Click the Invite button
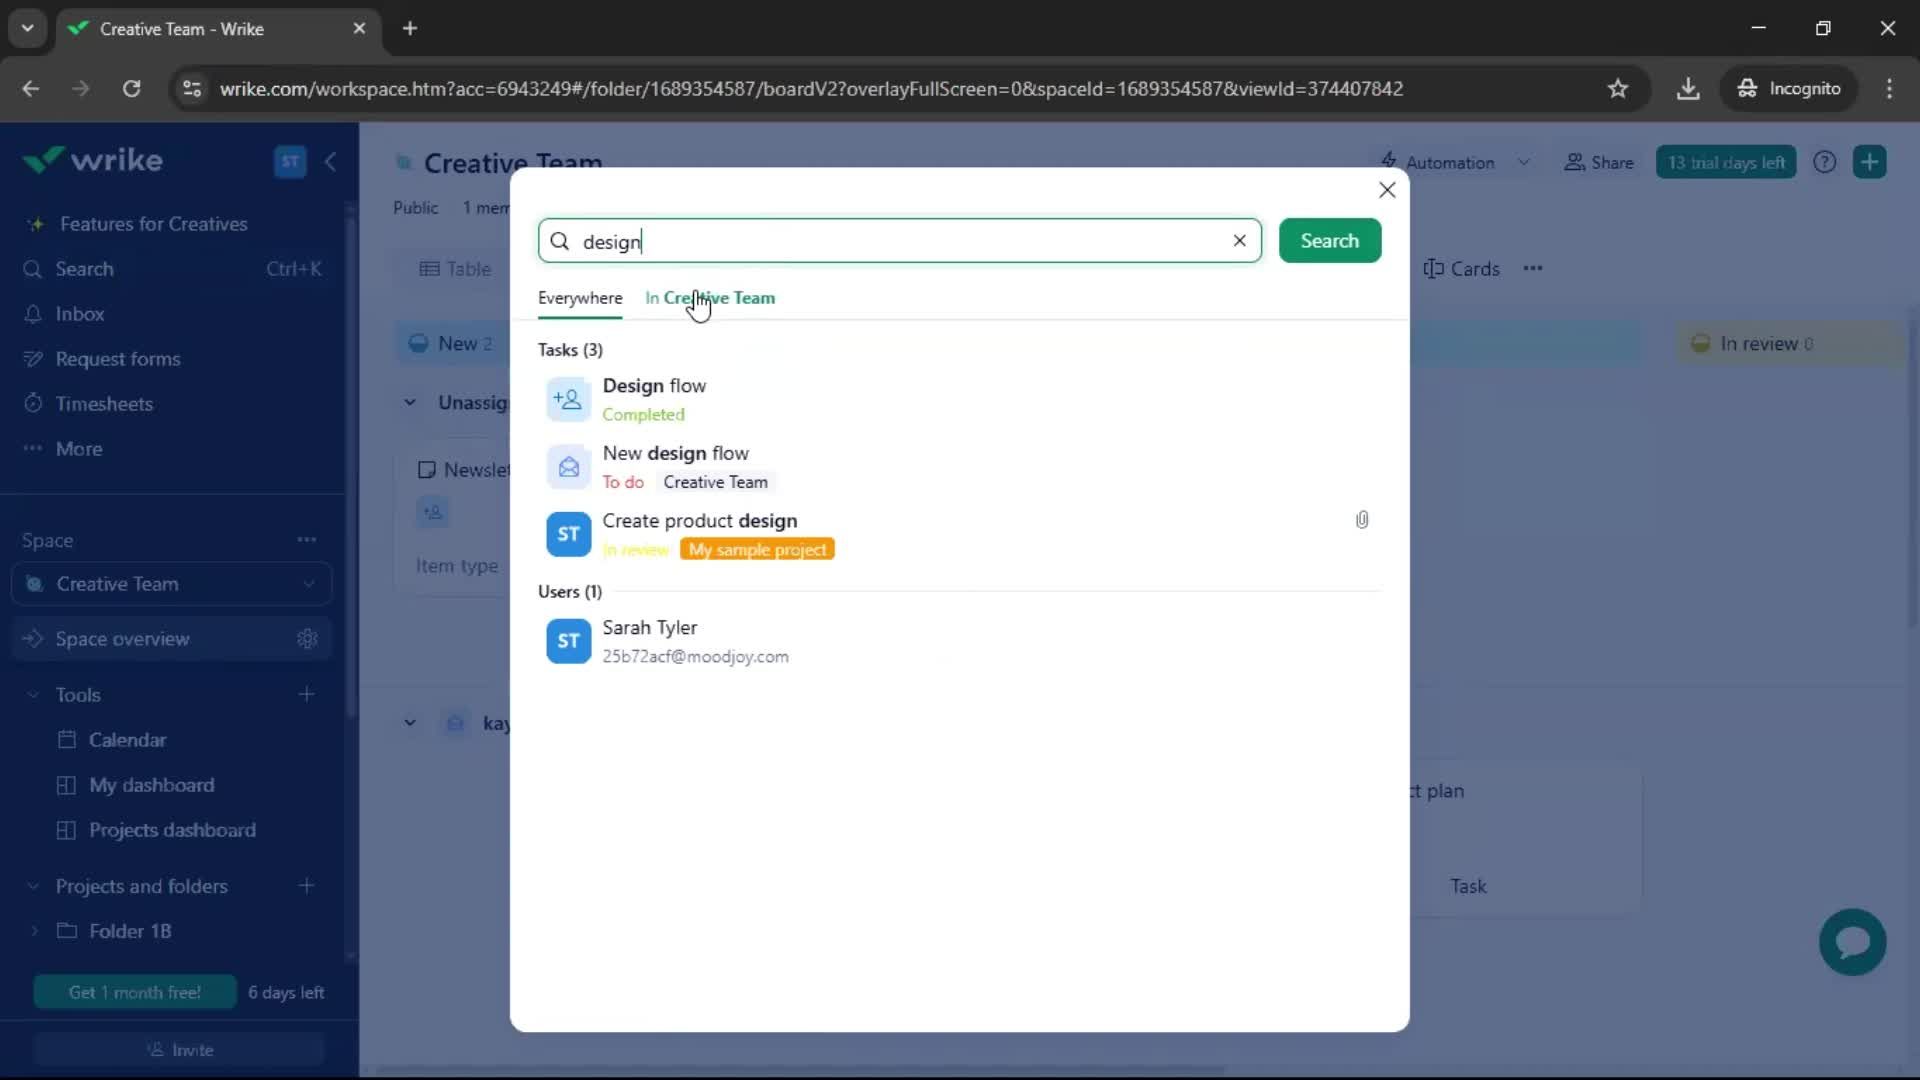Viewport: 1920px width, 1080px height. pos(180,1050)
